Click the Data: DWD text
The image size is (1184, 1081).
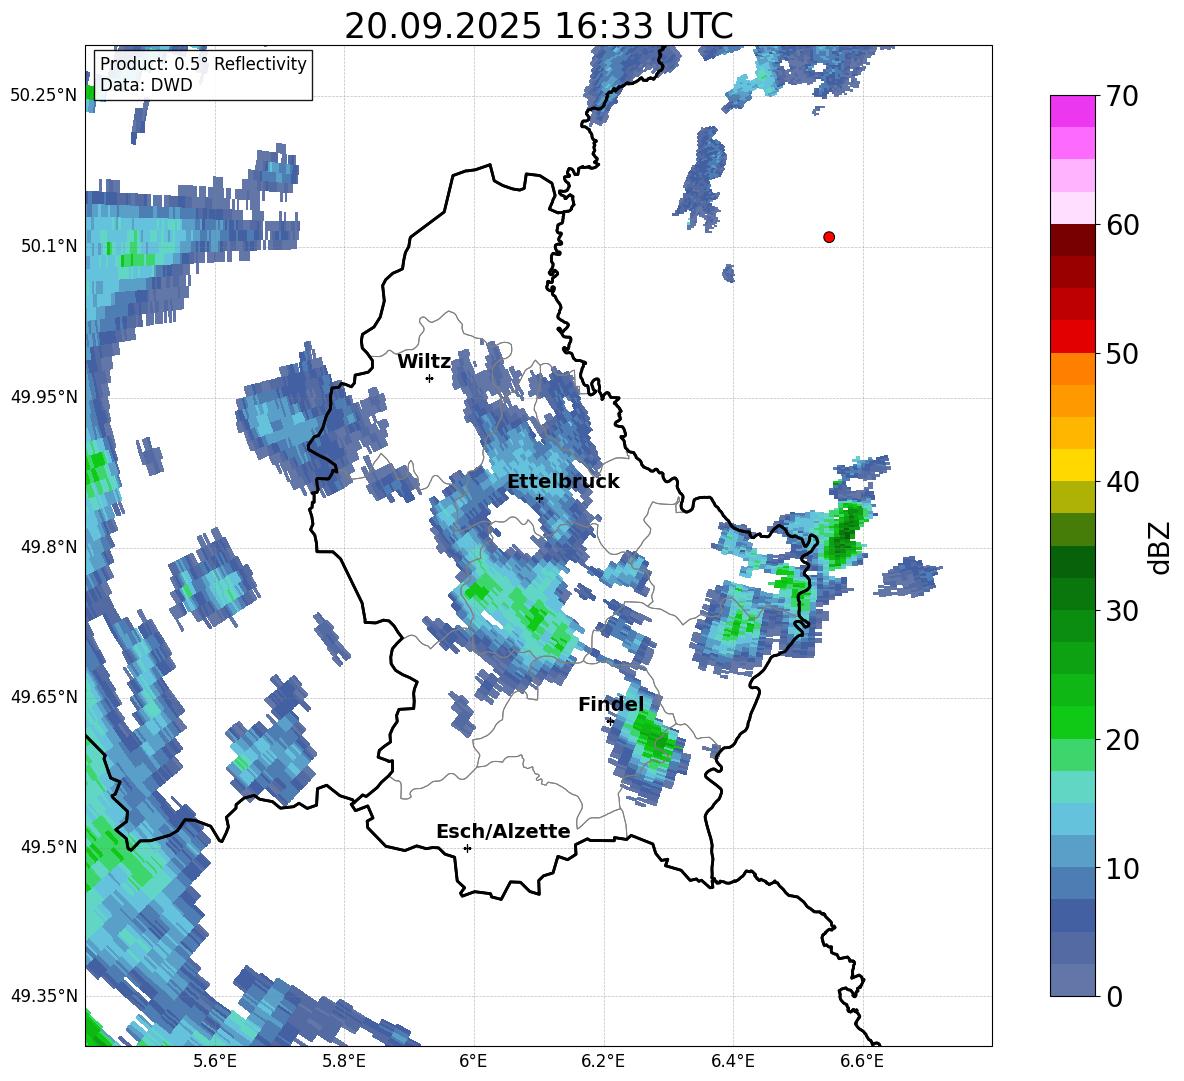click(146, 85)
